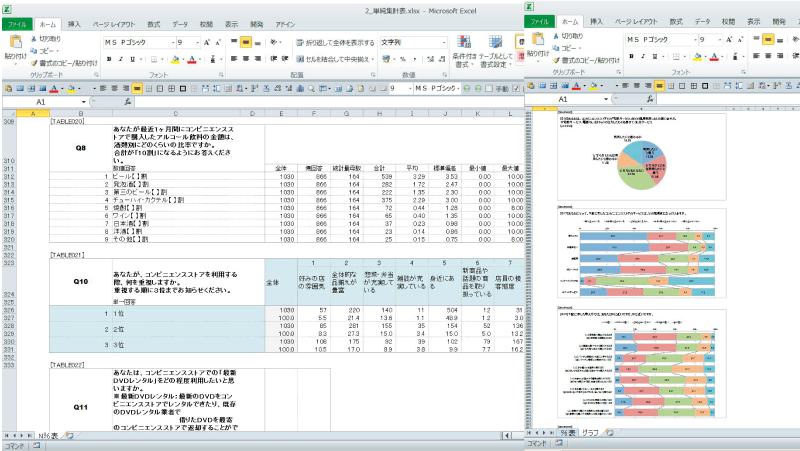Click the percent style icon in the left window
The width and height of the screenshot is (800, 451).
tap(403, 59)
